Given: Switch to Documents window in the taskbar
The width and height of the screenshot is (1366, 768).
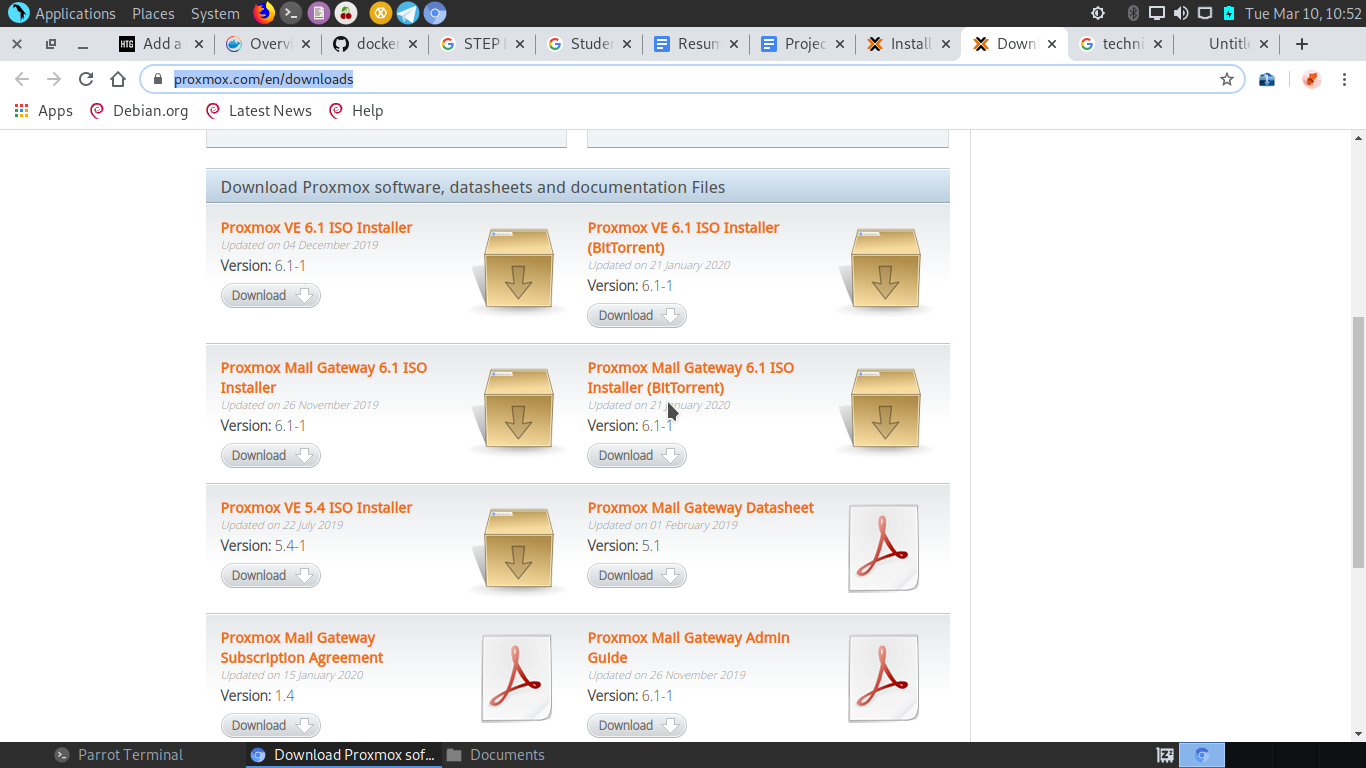Looking at the screenshot, I should pos(497,755).
